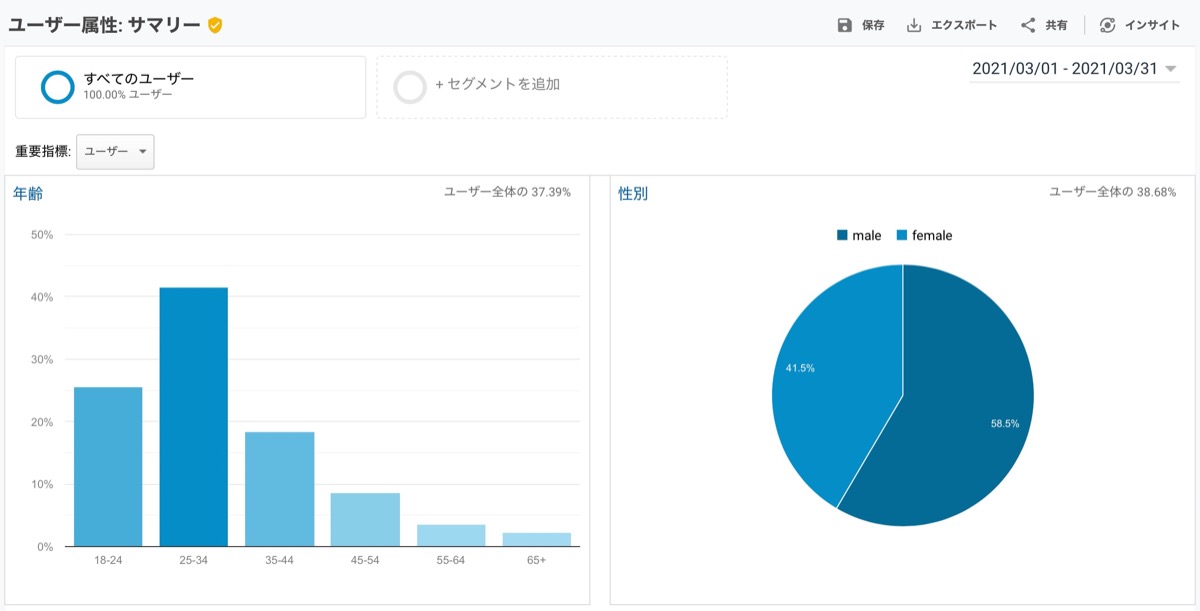Open the Insights icon

[x=1107, y=25]
